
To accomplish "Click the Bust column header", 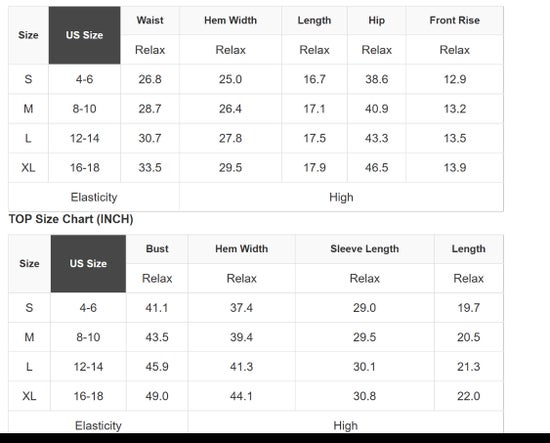I will [x=157, y=249].
